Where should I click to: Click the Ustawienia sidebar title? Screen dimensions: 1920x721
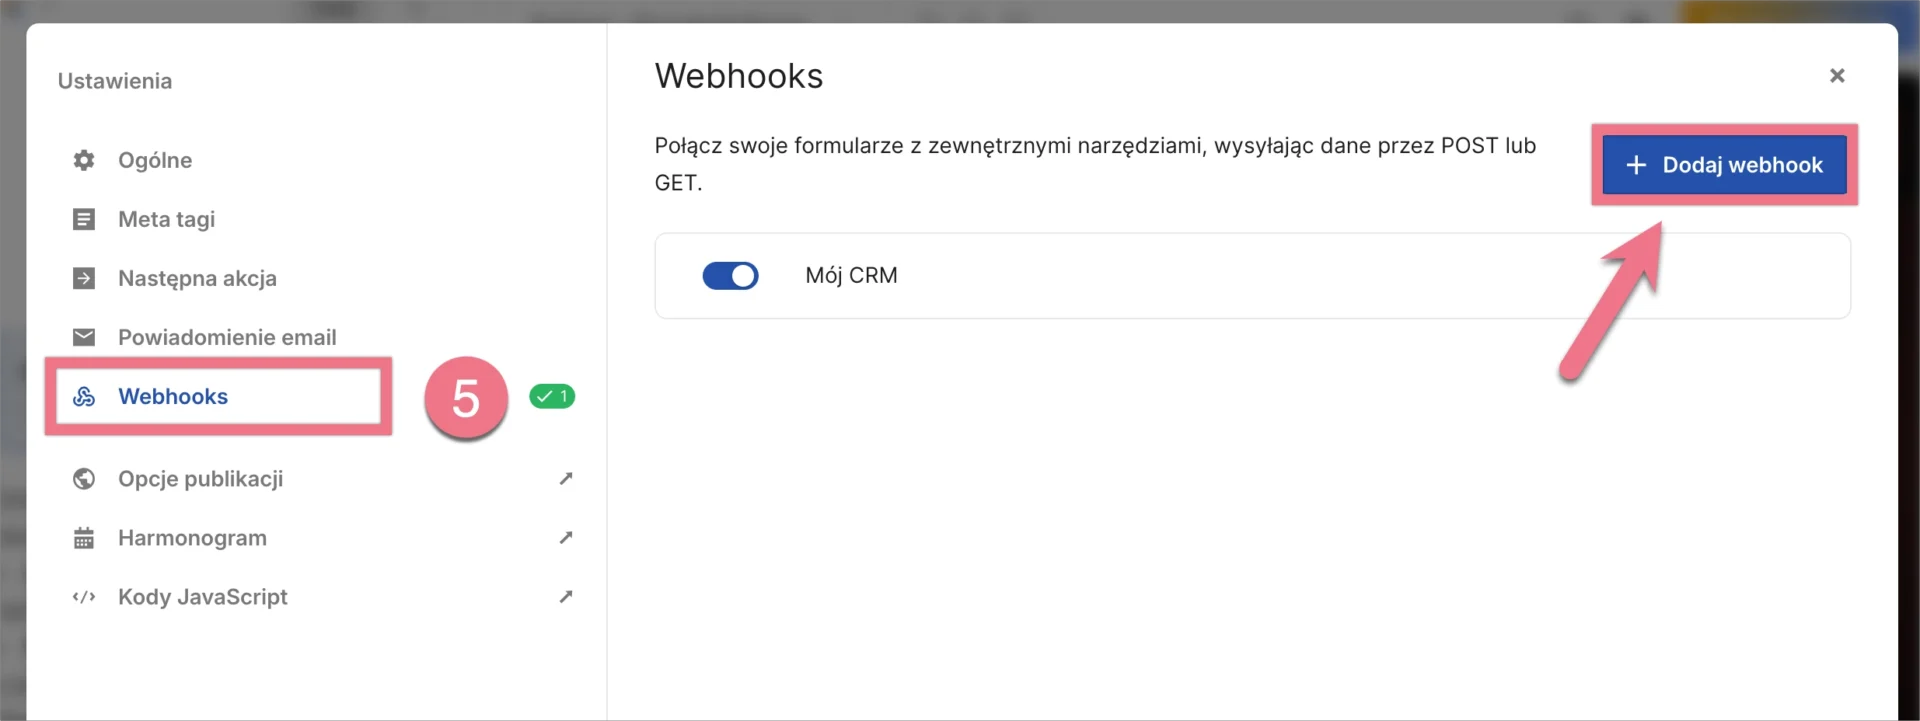point(115,81)
